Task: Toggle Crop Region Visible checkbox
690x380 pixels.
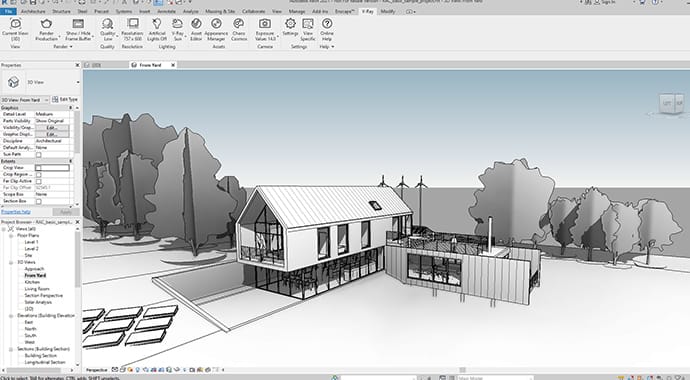Action: point(39,174)
